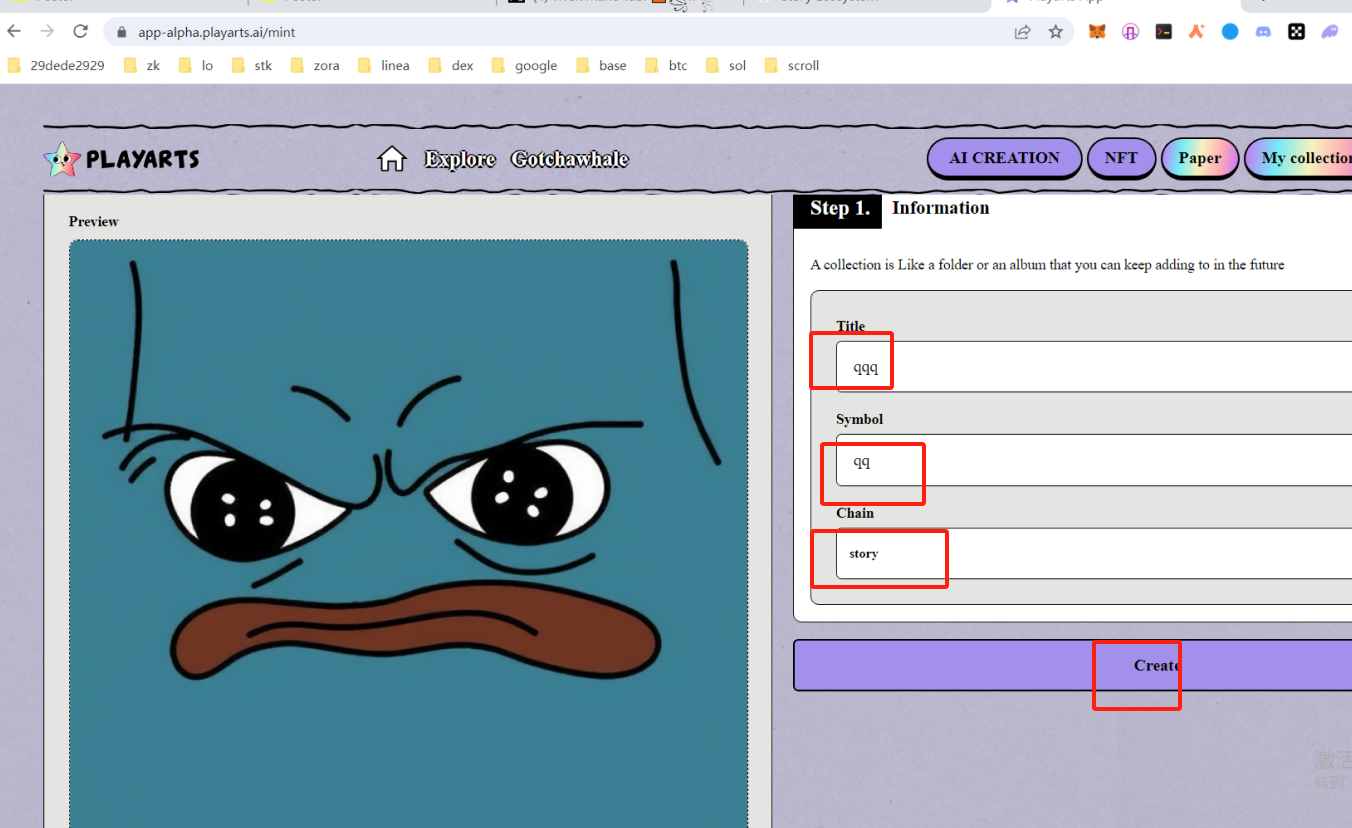Open the Explore menu item

click(x=460, y=159)
